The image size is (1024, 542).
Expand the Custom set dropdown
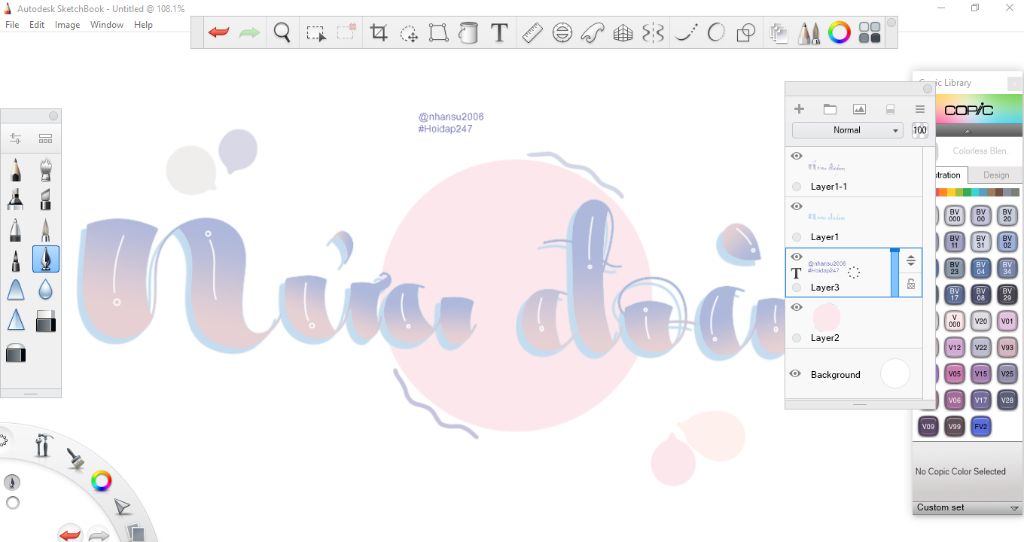[x=967, y=507]
